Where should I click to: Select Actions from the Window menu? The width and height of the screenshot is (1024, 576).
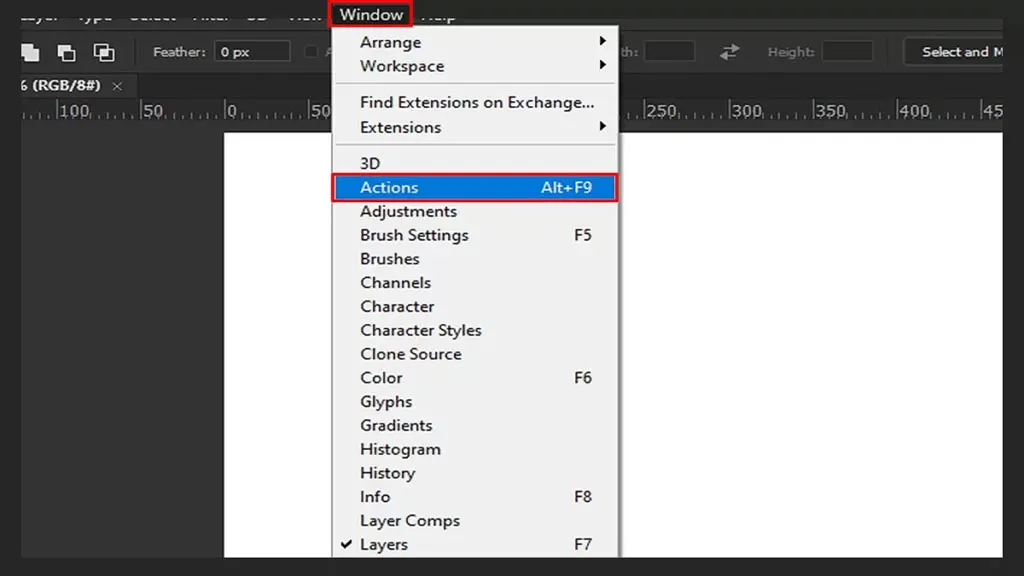point(475,187)
